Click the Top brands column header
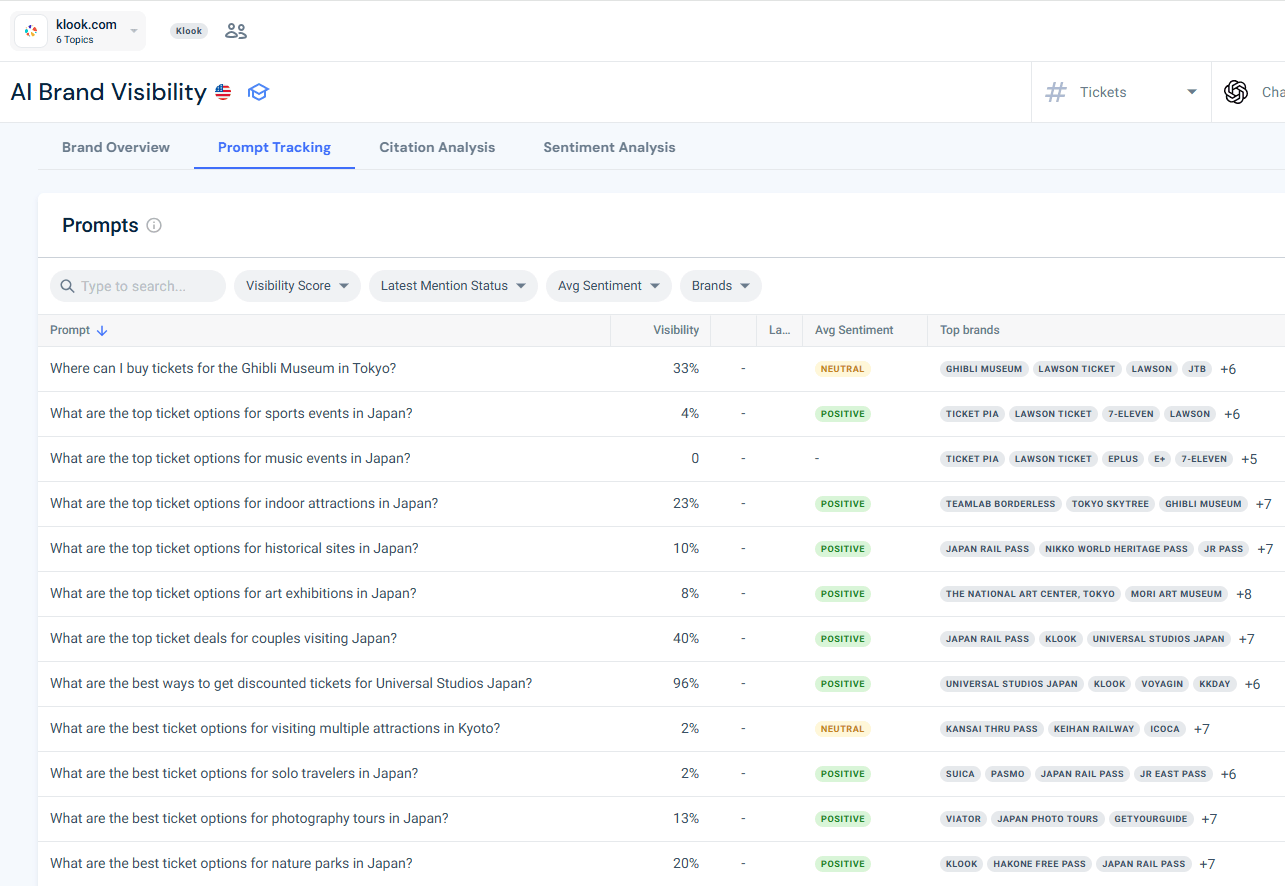1285x886 pixels. [969, 330]
